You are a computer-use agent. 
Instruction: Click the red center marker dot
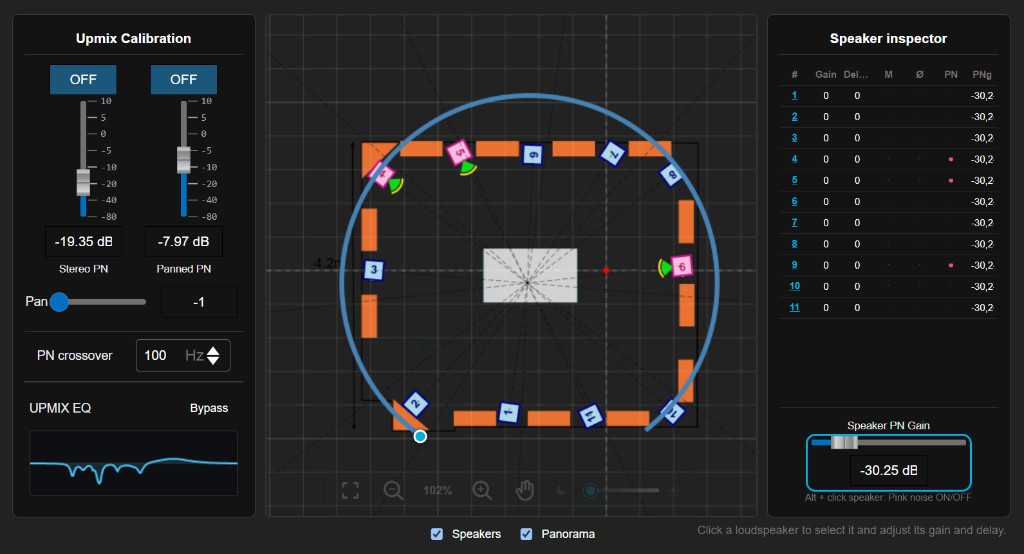(606, 270)
